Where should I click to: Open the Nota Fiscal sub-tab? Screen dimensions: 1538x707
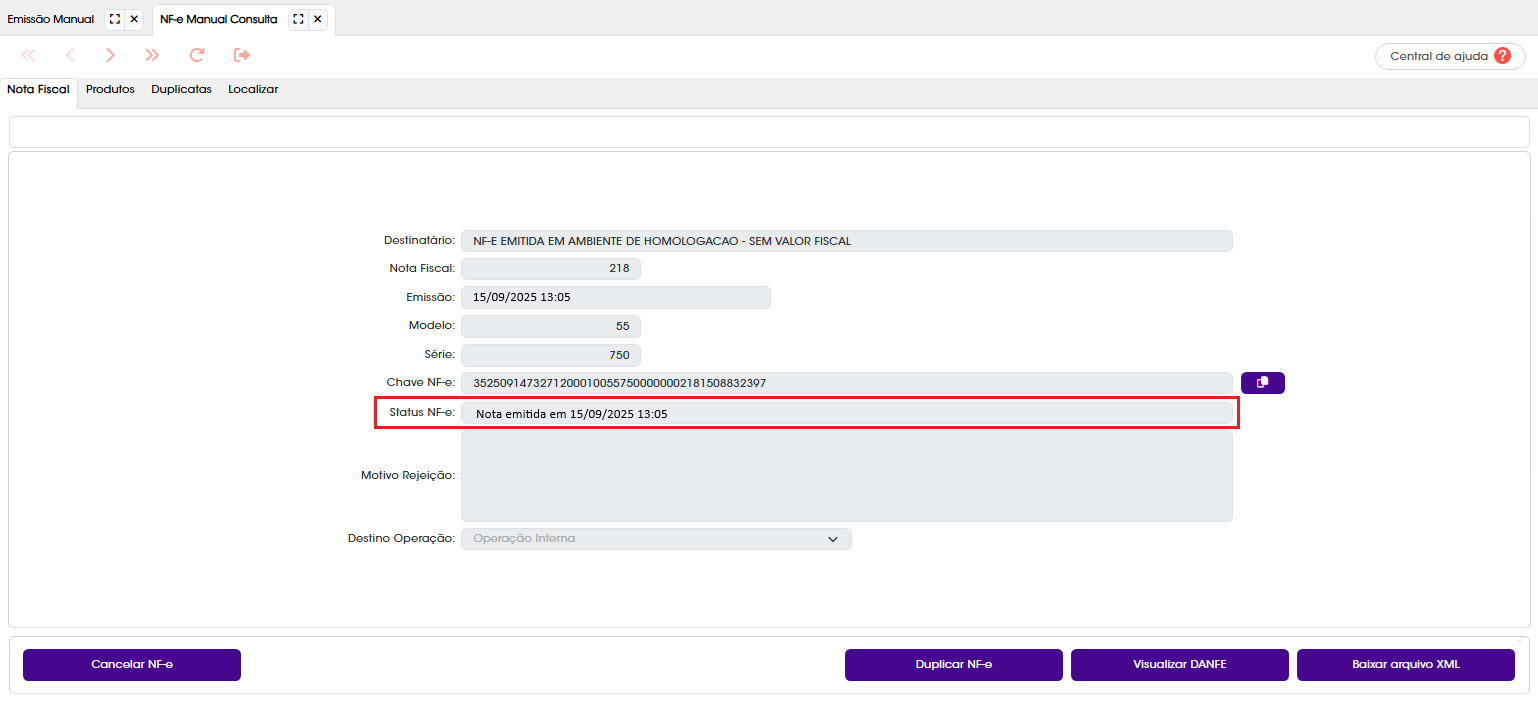point(38,89)
